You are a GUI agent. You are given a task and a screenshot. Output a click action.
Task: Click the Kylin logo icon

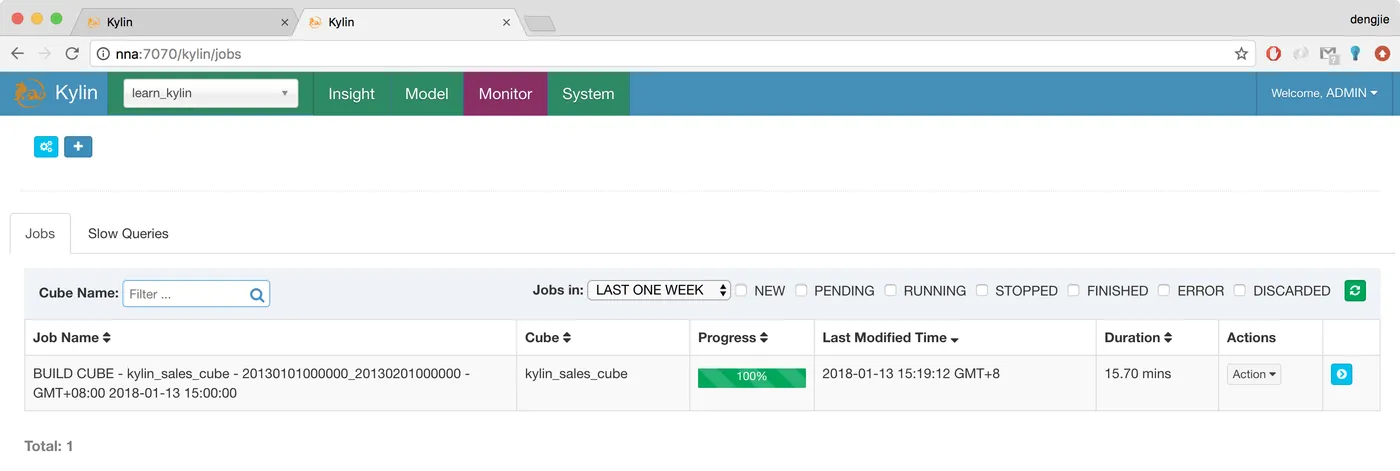click(x=29, y=94)
